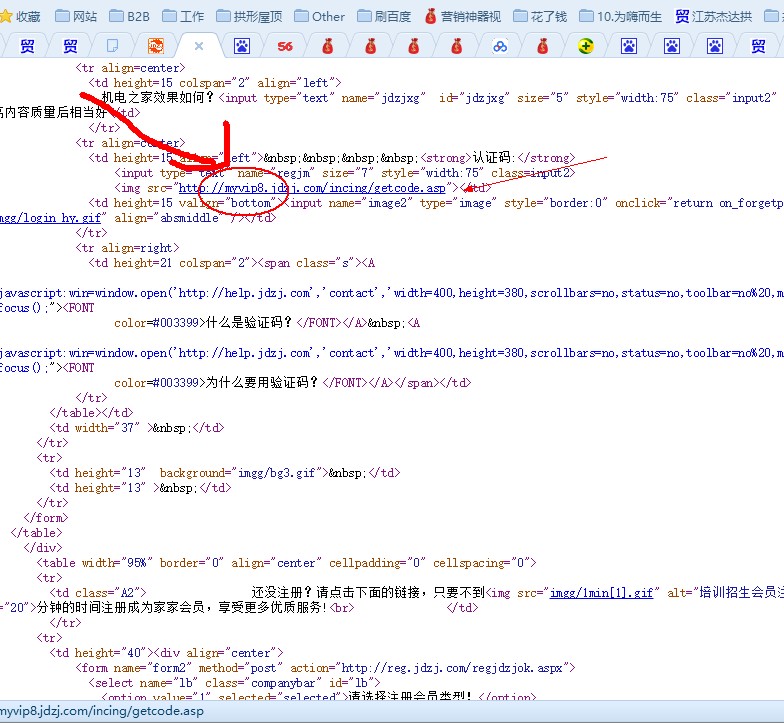Open the 网站 bookmark folder

pos(76,16)
